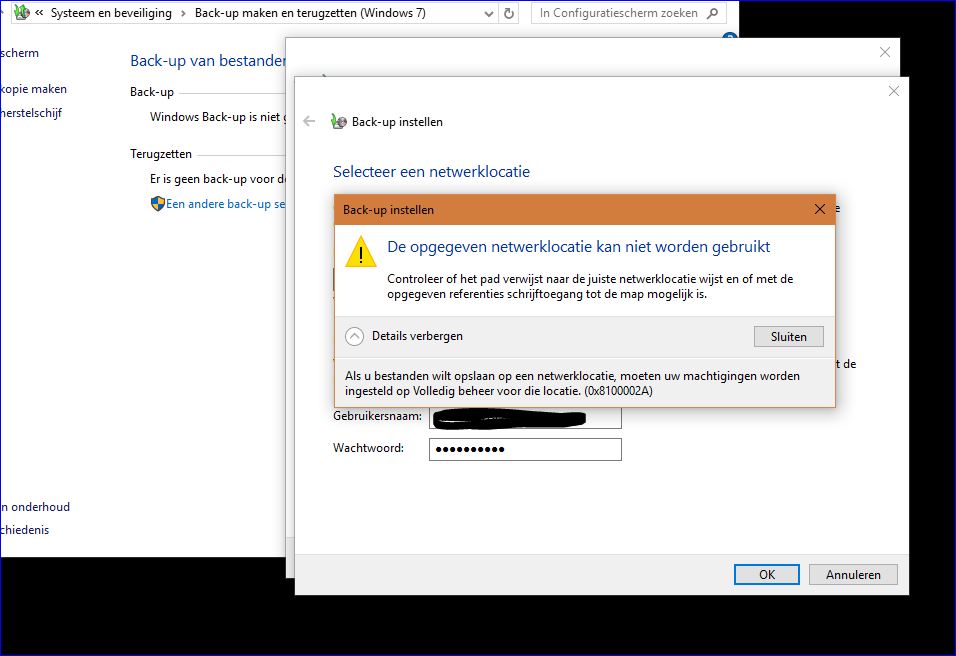Click 'De opgegeven netwerklocatie kan niet worden gebruikt' heading
The image size is (956, 656).
coord(579,247)
